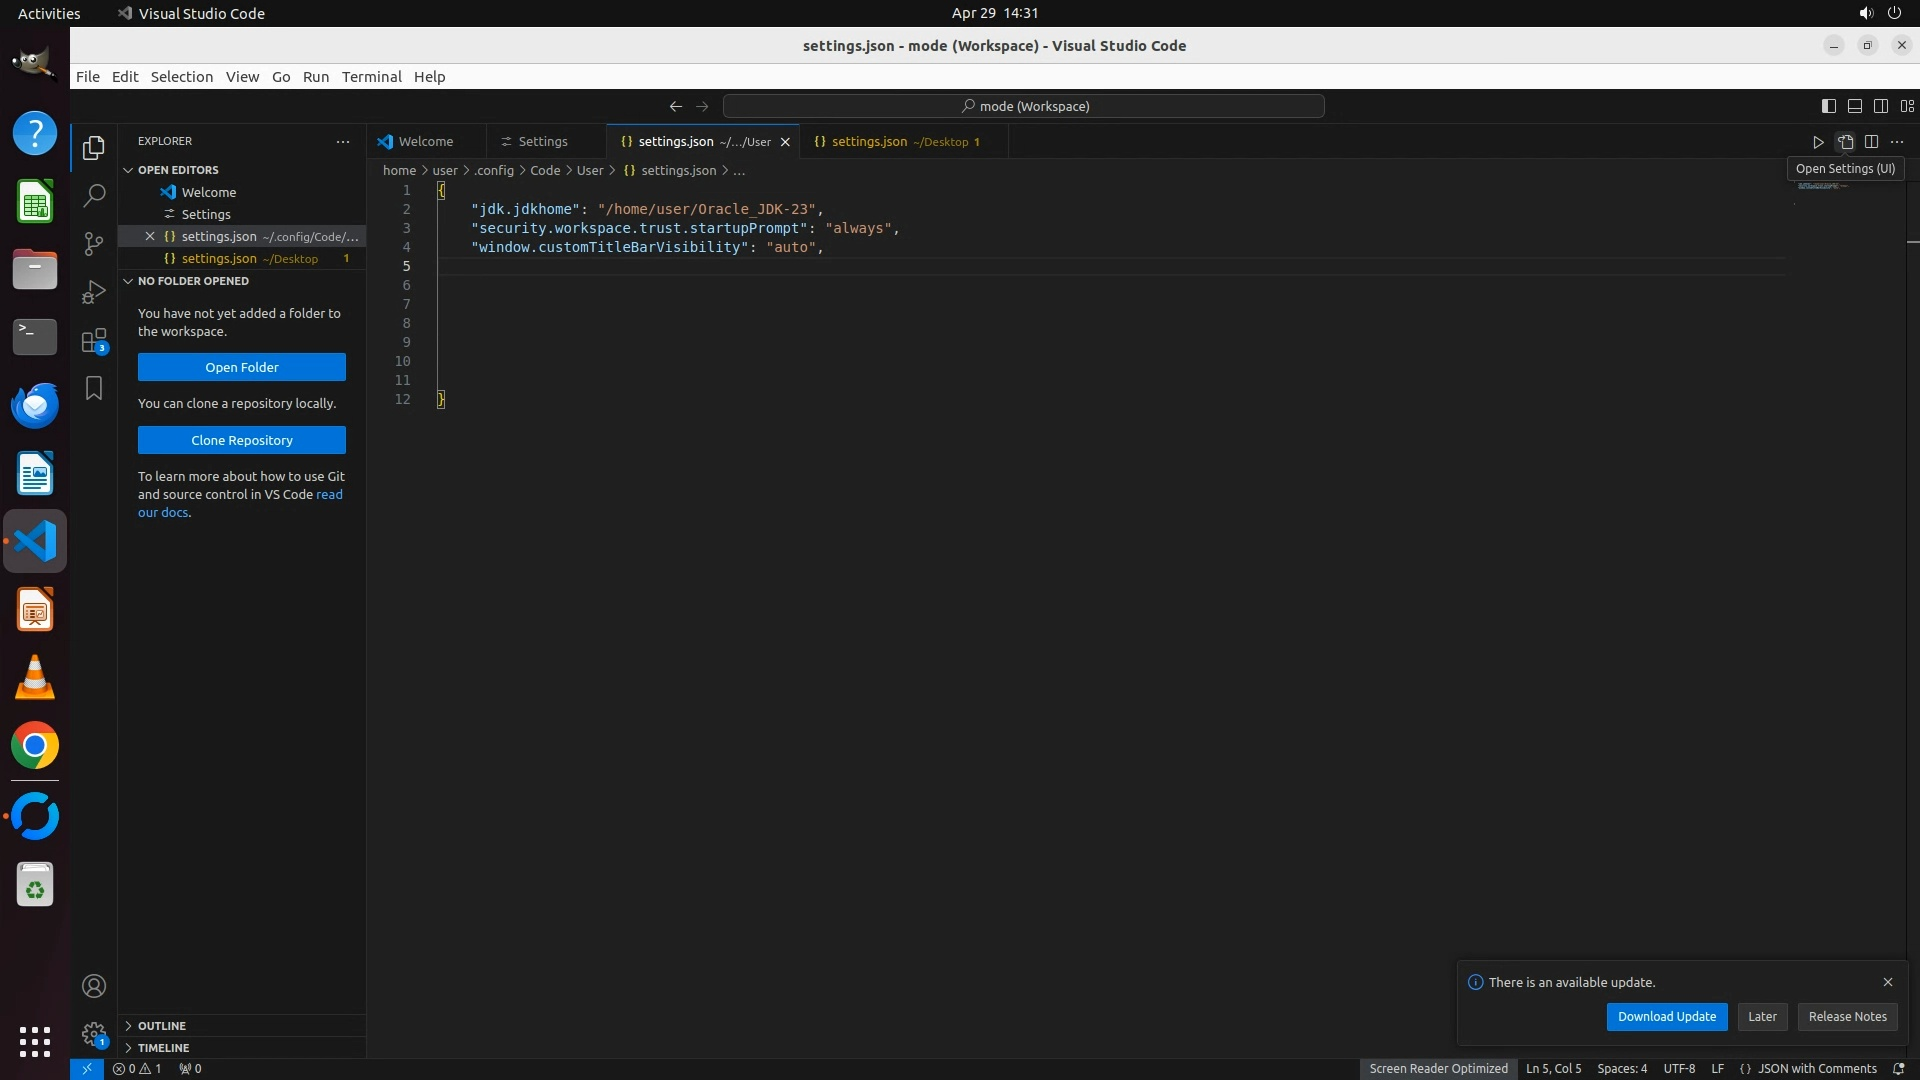Viewport: 1920px width, 1080px height.
Task: Open the Extensions view icon
Action: pyautogui.click(x=94, y=341)
